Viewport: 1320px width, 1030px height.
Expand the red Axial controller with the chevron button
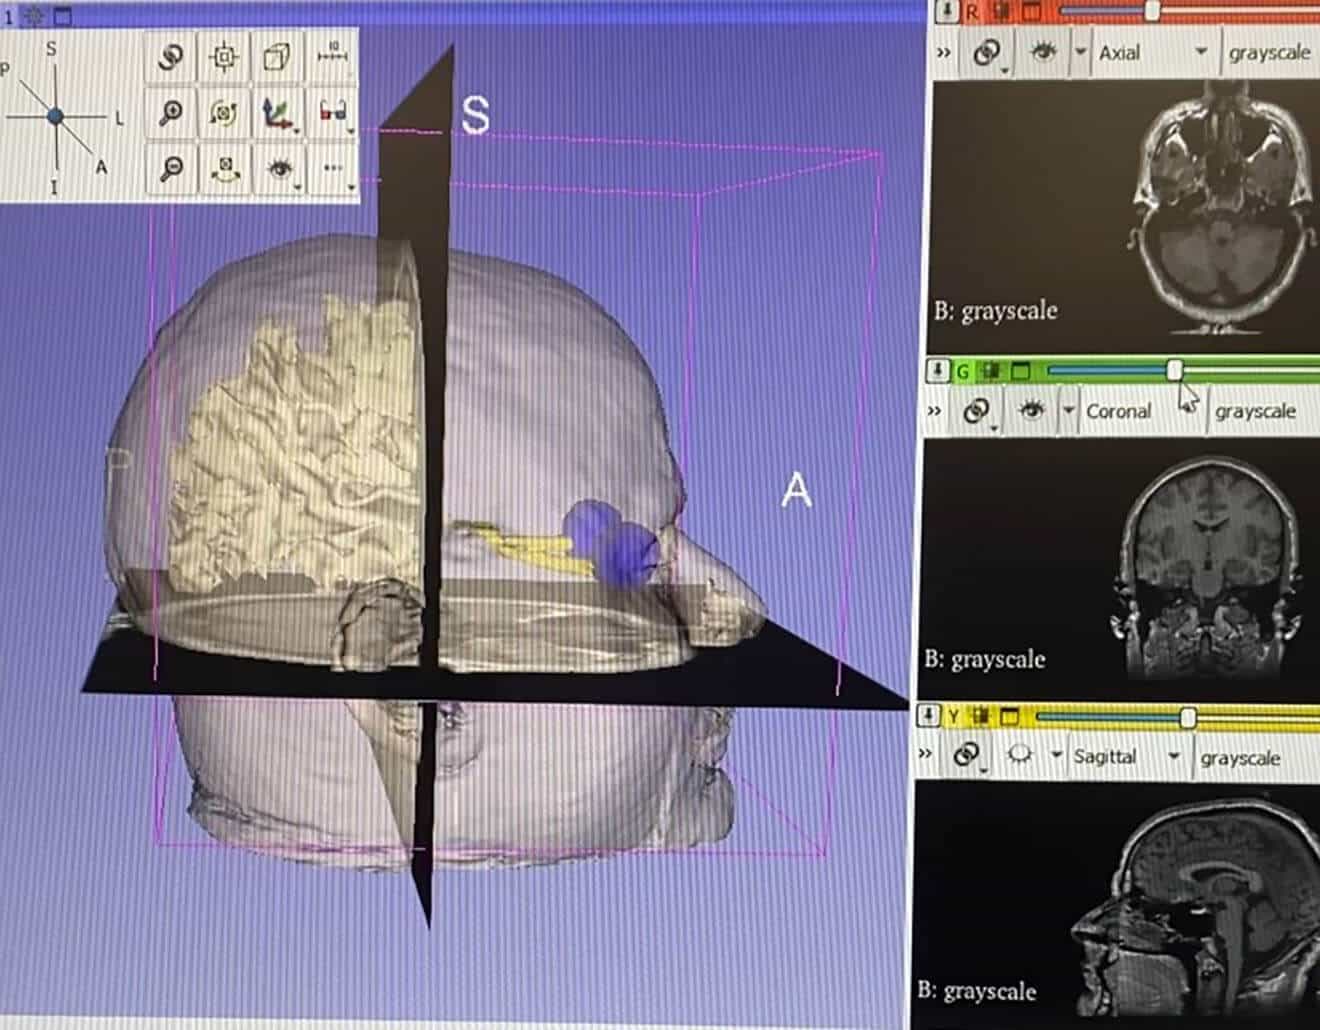pyautogui.click(x=944, y=51)
